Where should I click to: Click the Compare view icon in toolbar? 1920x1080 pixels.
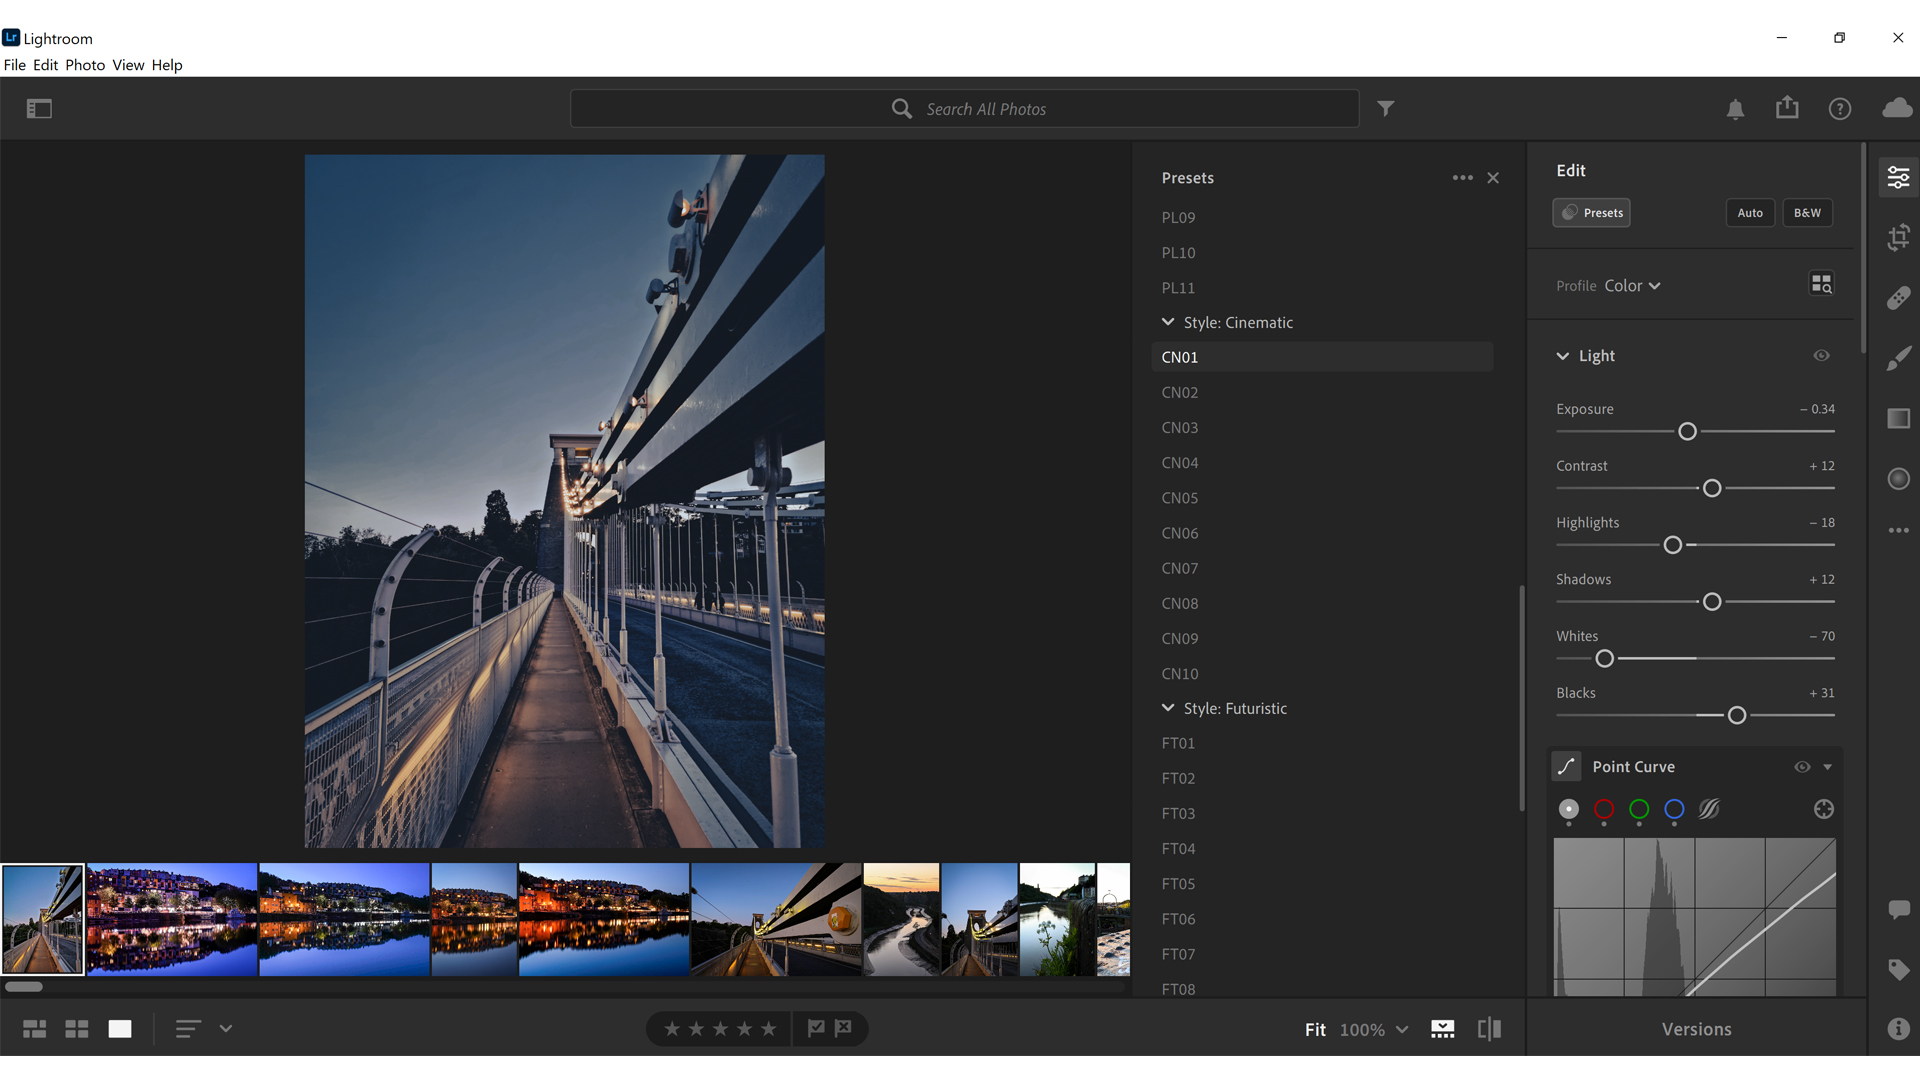(1487, 1029)
